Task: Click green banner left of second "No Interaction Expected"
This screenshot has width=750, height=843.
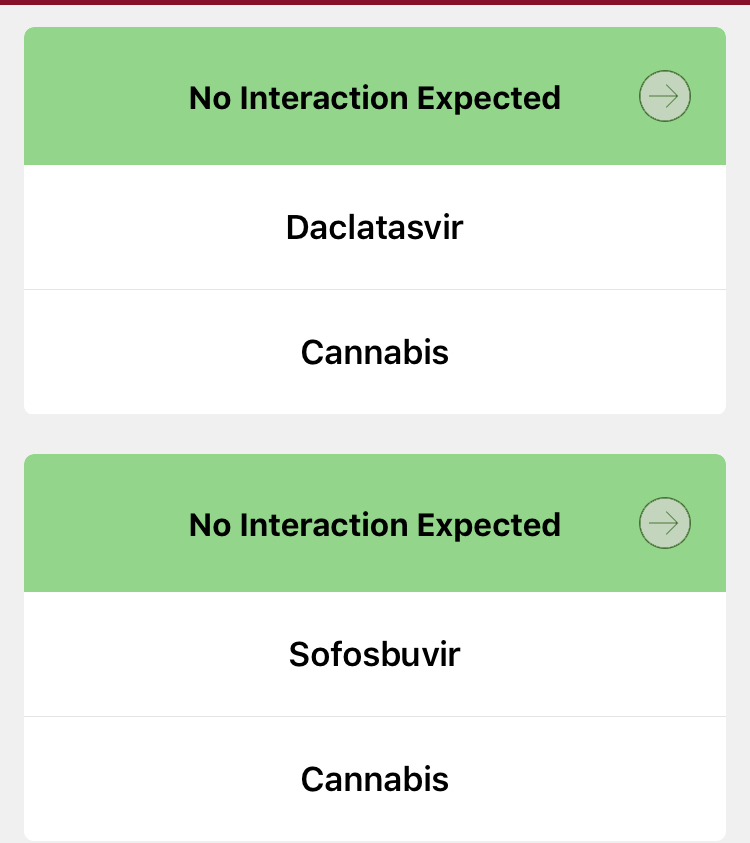Action: tap(100, 525)
